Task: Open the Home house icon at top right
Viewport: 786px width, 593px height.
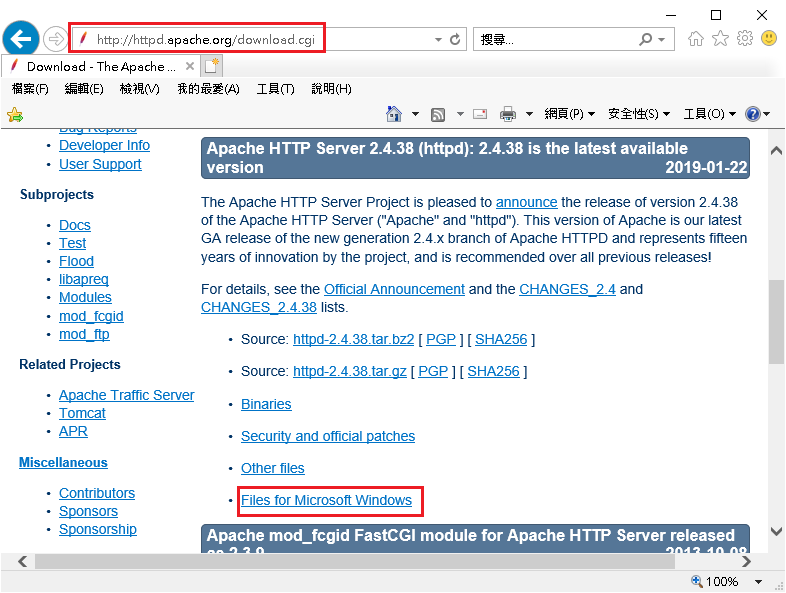Action: [695, 38]
